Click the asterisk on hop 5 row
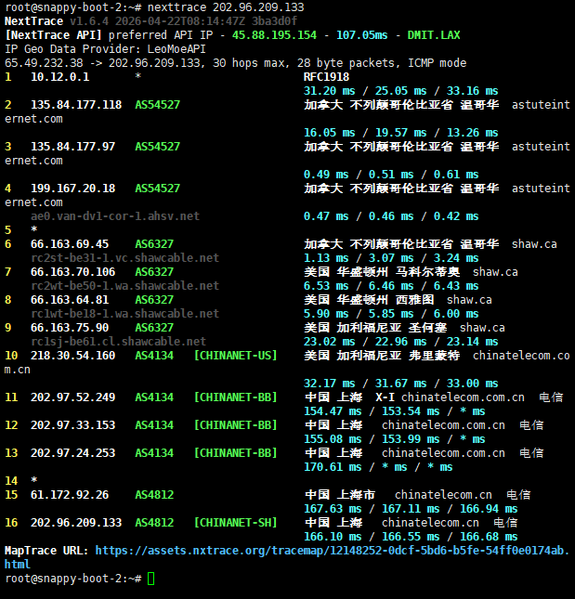The height and width of the screenshot is (599, 575). (x=34, y=229)
